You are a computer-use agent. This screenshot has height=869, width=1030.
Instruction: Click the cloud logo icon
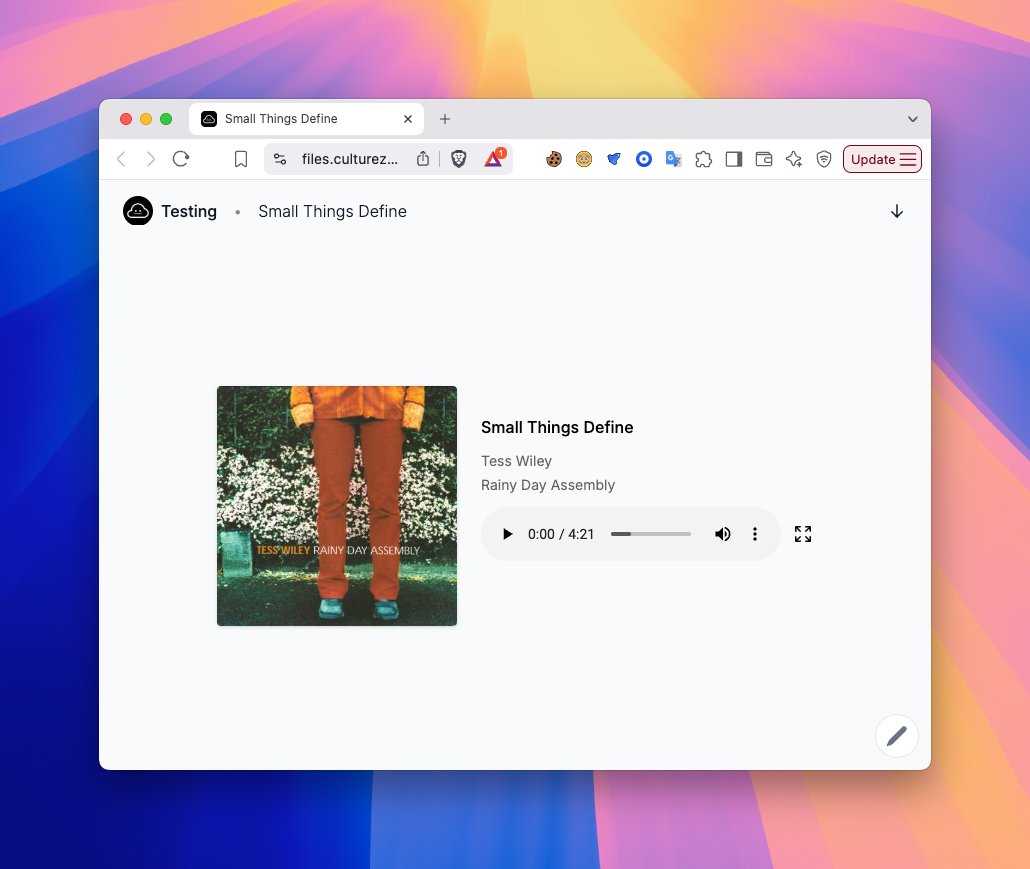click(138, 211)
